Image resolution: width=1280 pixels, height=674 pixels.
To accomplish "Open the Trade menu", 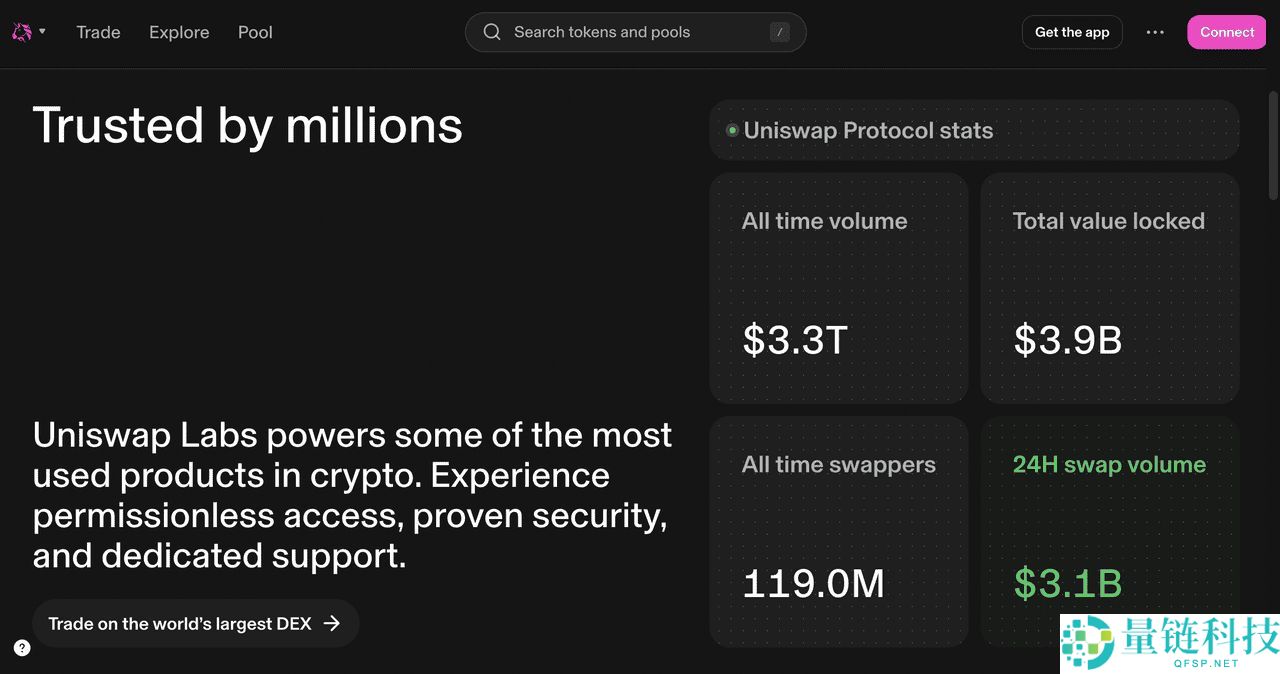I will click(x=97, y=31).
